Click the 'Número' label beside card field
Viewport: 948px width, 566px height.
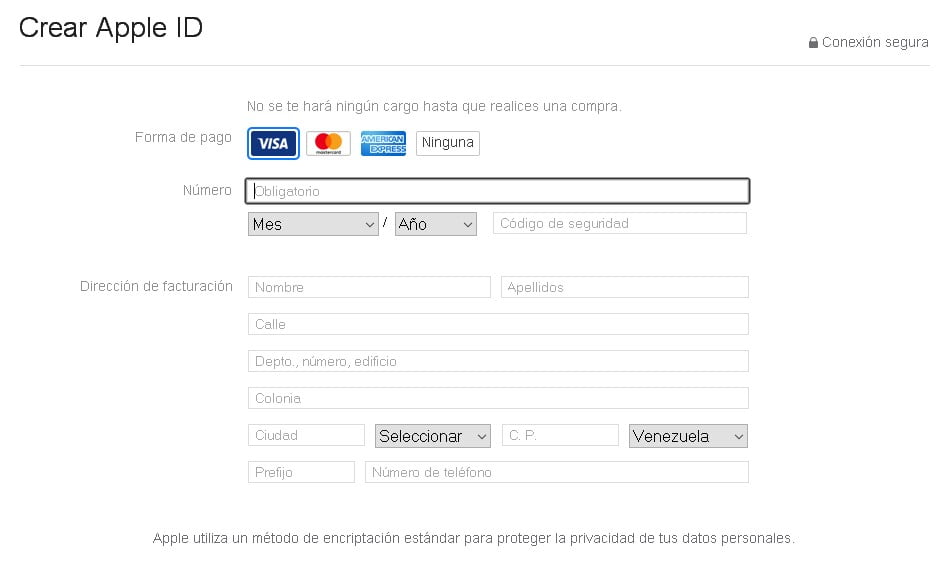tap(207, 190)
